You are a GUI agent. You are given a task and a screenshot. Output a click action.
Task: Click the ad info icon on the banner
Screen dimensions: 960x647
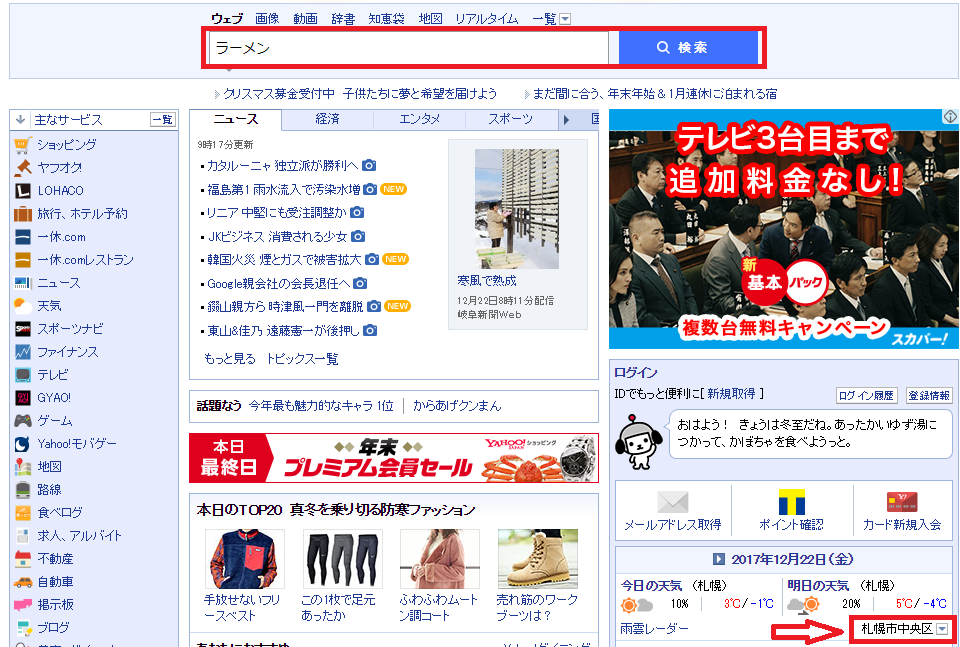pyautogui.click(x=950, y=116)
